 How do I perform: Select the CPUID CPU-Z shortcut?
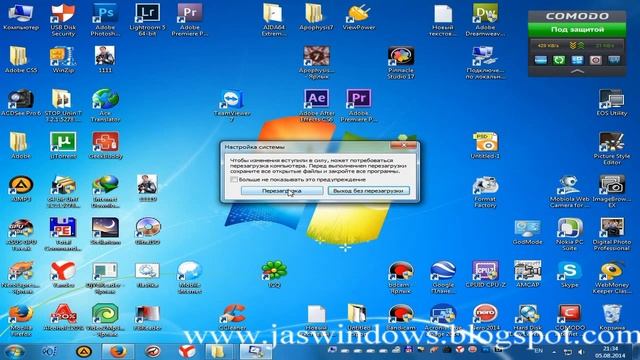[485, 274]
